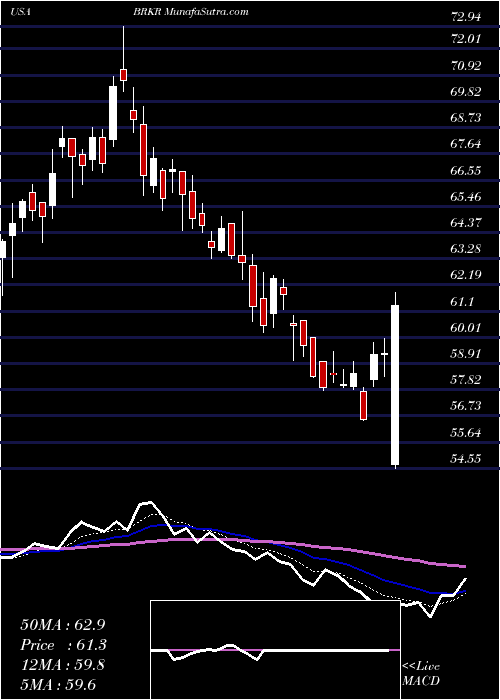Viewport: 500px width, 700px height.
Task: Select the highest-peak red candle near 70.92
Action: tap(124, 75)
